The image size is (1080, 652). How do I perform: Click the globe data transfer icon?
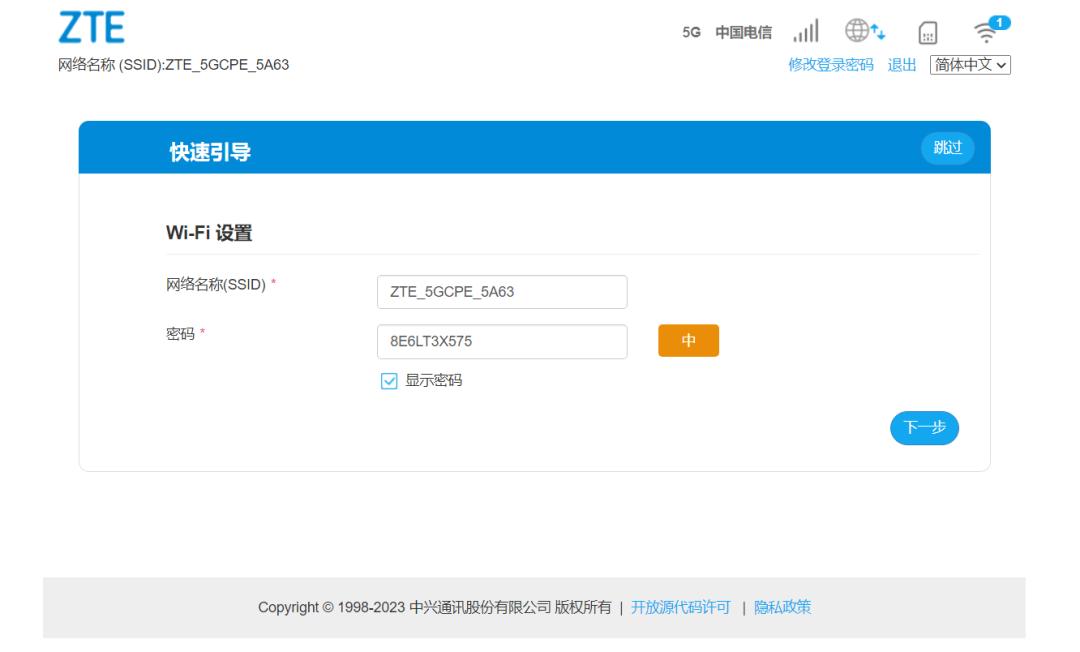pyautogui.click(x=862, y=31)
